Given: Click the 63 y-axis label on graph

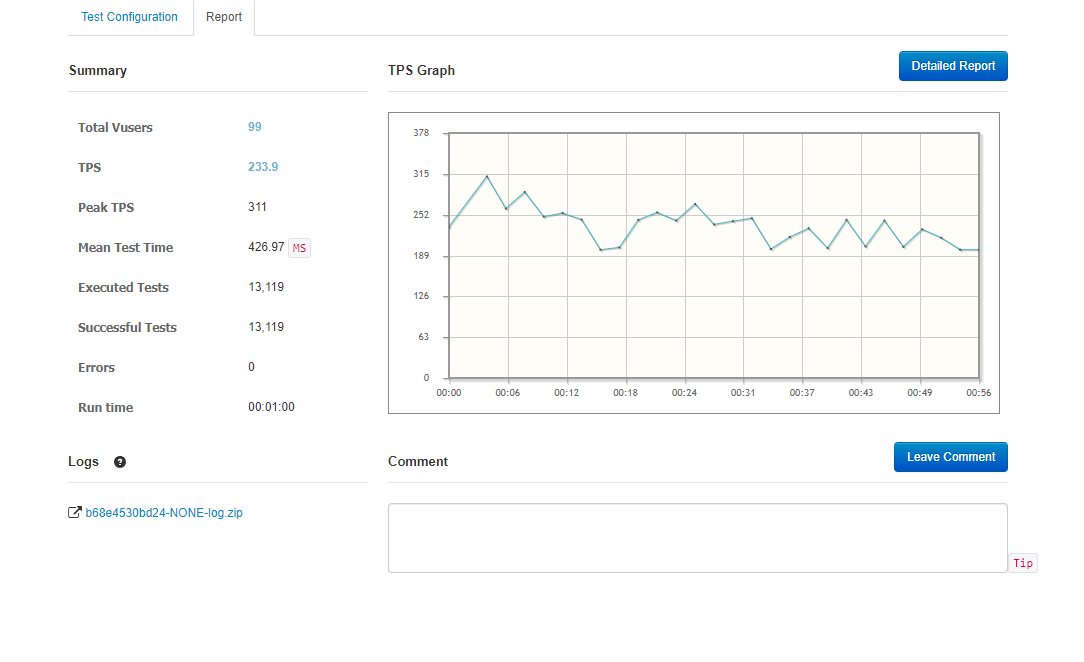Looking at the screenshot, I should [x=424, y=337].
